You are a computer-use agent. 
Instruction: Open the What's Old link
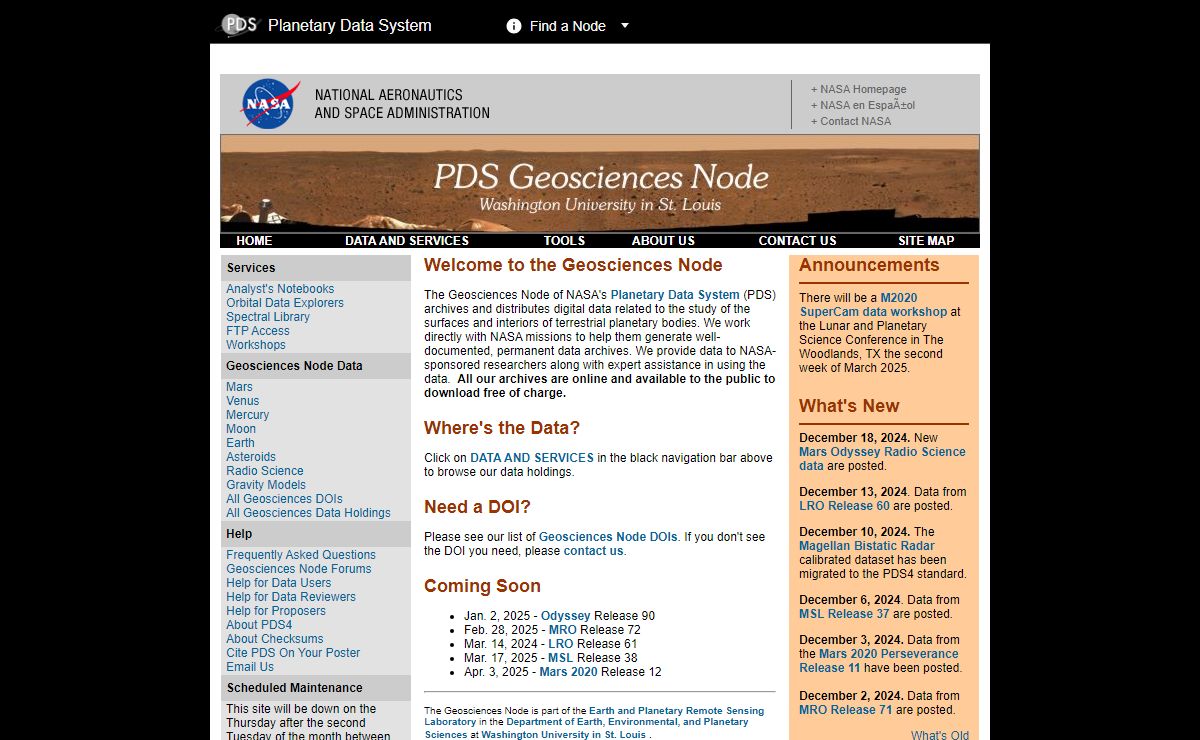pyautogui.click(x=940, y=735)
